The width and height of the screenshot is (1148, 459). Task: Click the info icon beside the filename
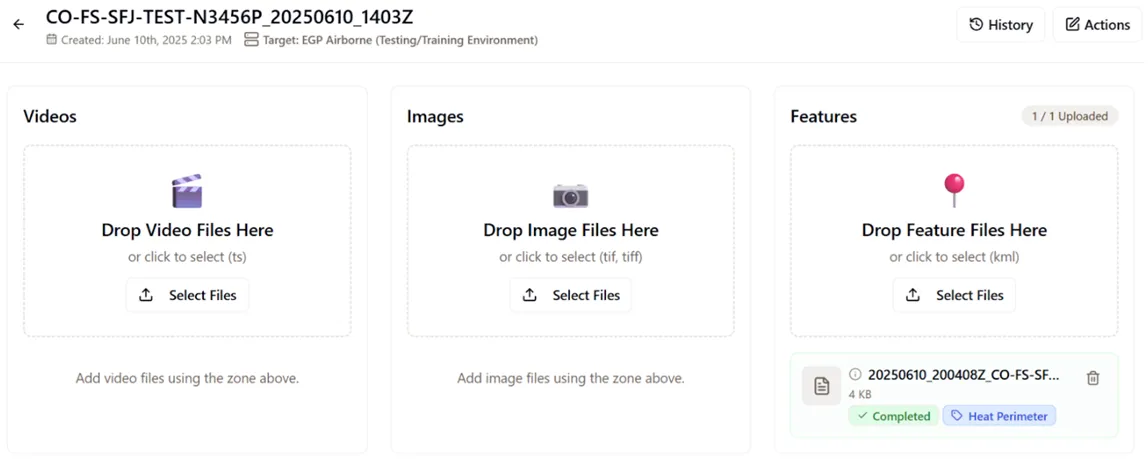pyautogui.click(x=855, y=375)
